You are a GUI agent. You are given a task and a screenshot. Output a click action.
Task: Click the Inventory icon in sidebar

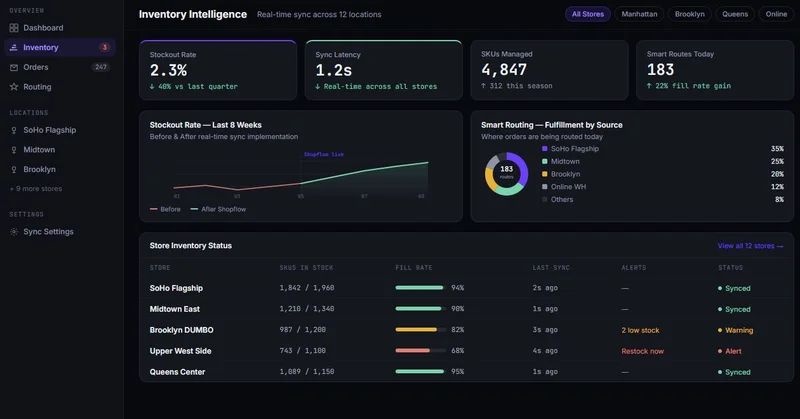(x=14, y=47)
